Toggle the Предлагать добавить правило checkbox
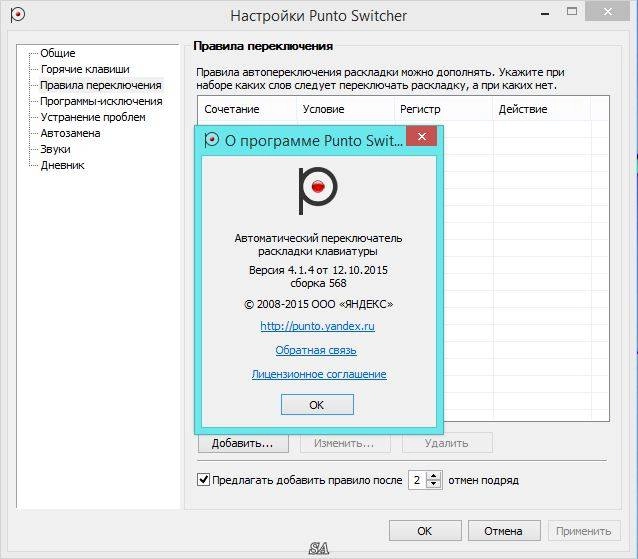Screen dimensions: 638x559 click(203, 480)
